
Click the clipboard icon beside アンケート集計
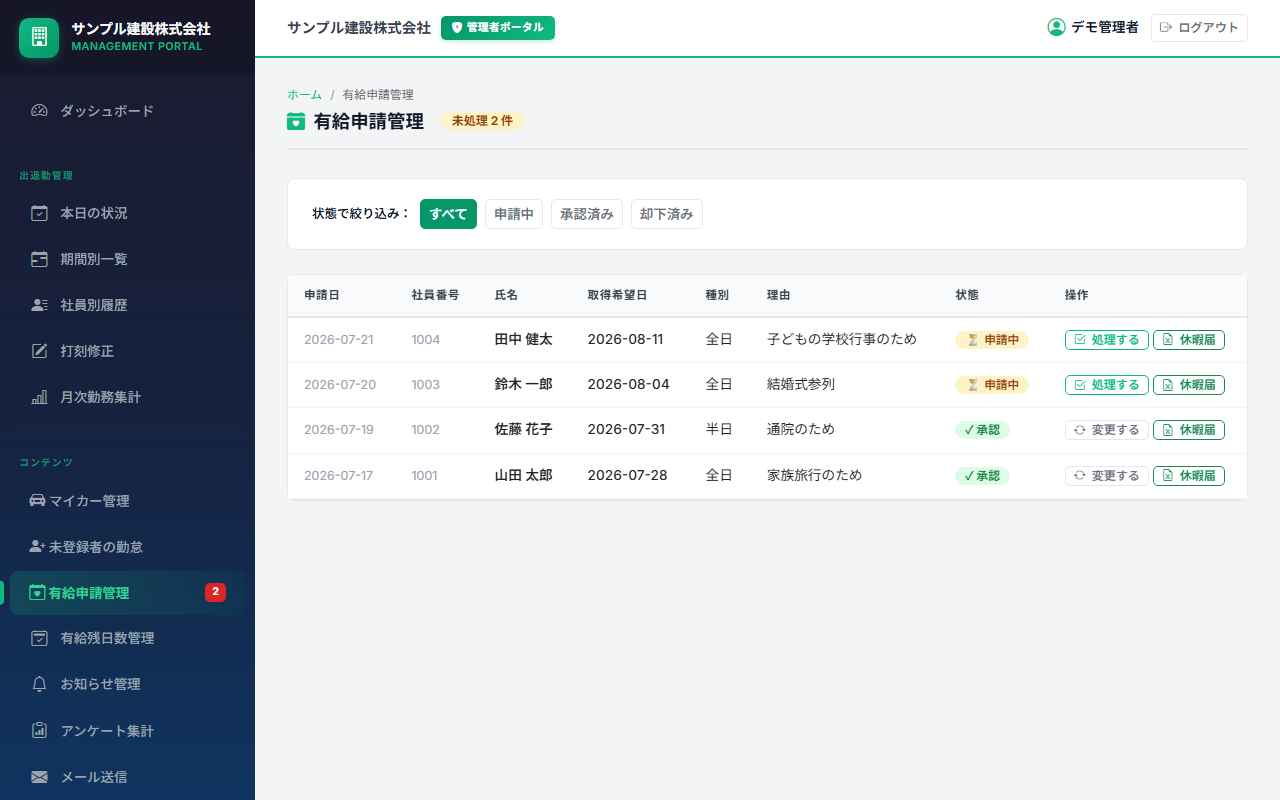click(x=40, y=730)
